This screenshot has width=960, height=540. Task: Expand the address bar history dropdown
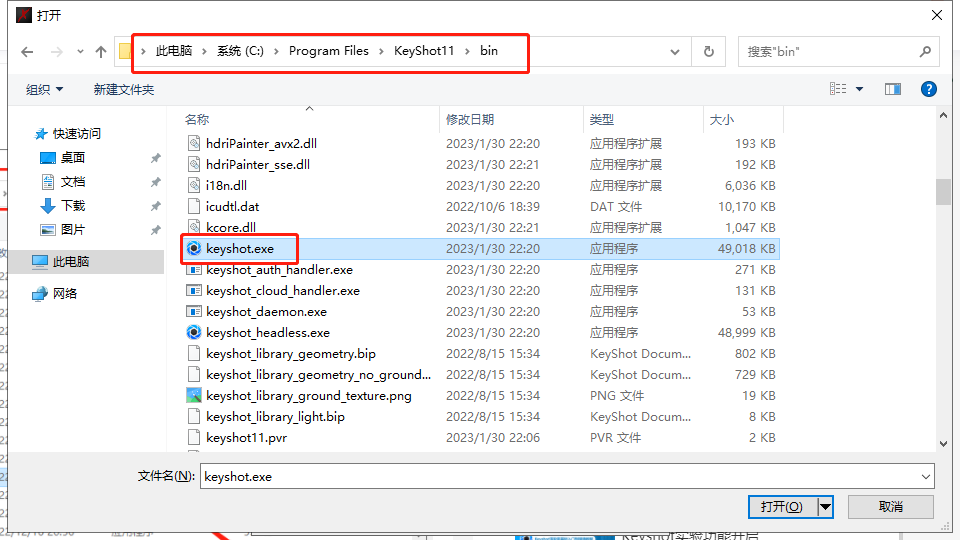[x=675, y=52]
